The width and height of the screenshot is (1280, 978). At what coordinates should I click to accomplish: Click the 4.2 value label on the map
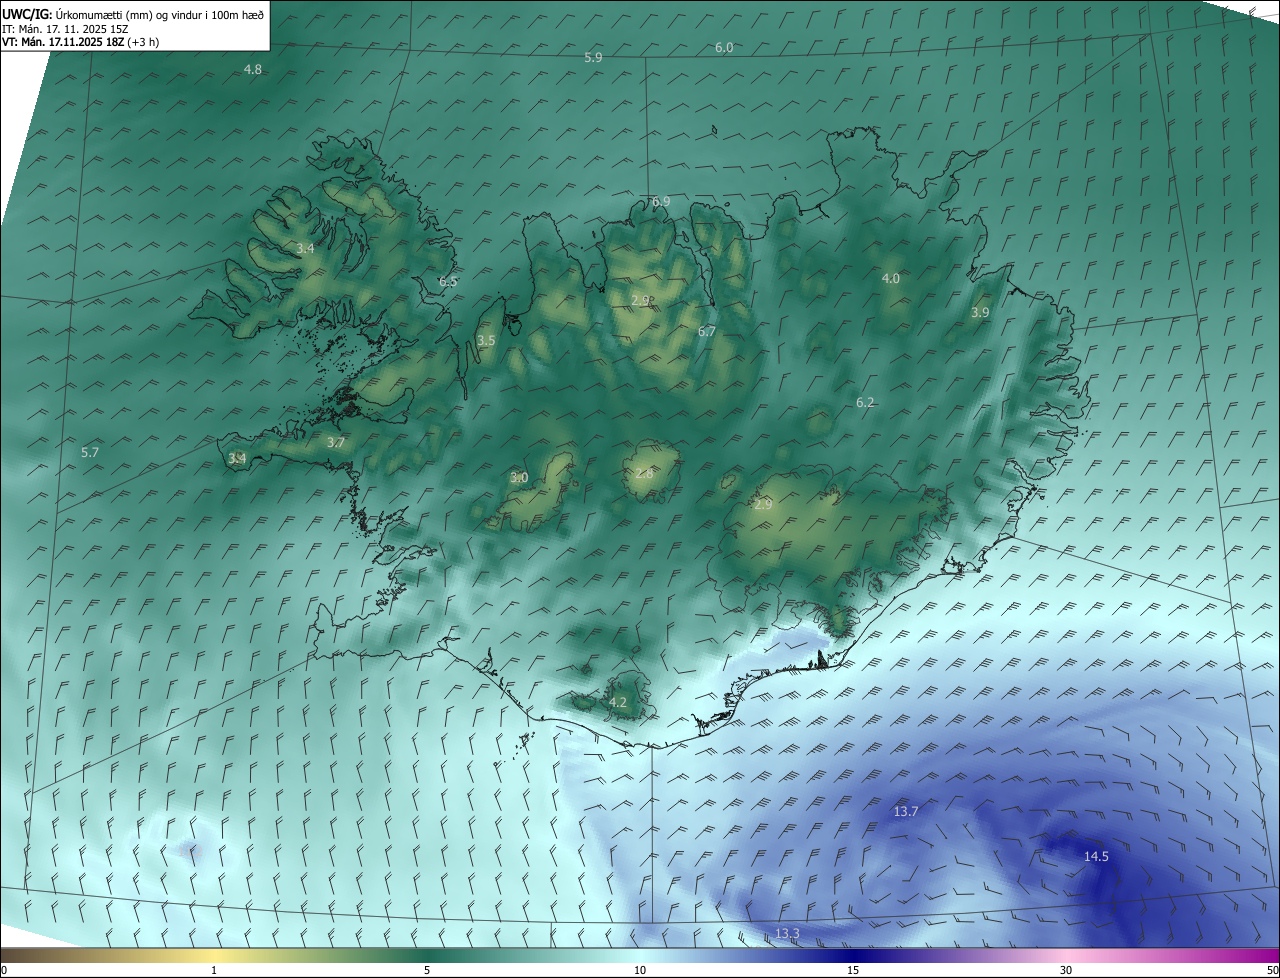click(618, 702)
